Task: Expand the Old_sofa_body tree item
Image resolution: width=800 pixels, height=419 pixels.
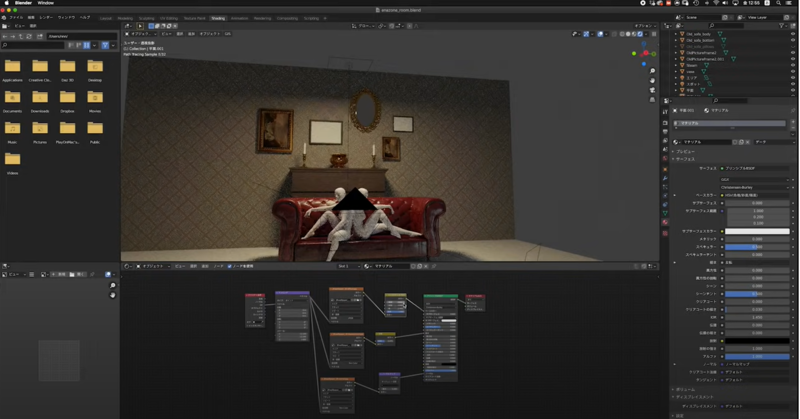Action: pyautogui.click(x=676, y=34)
